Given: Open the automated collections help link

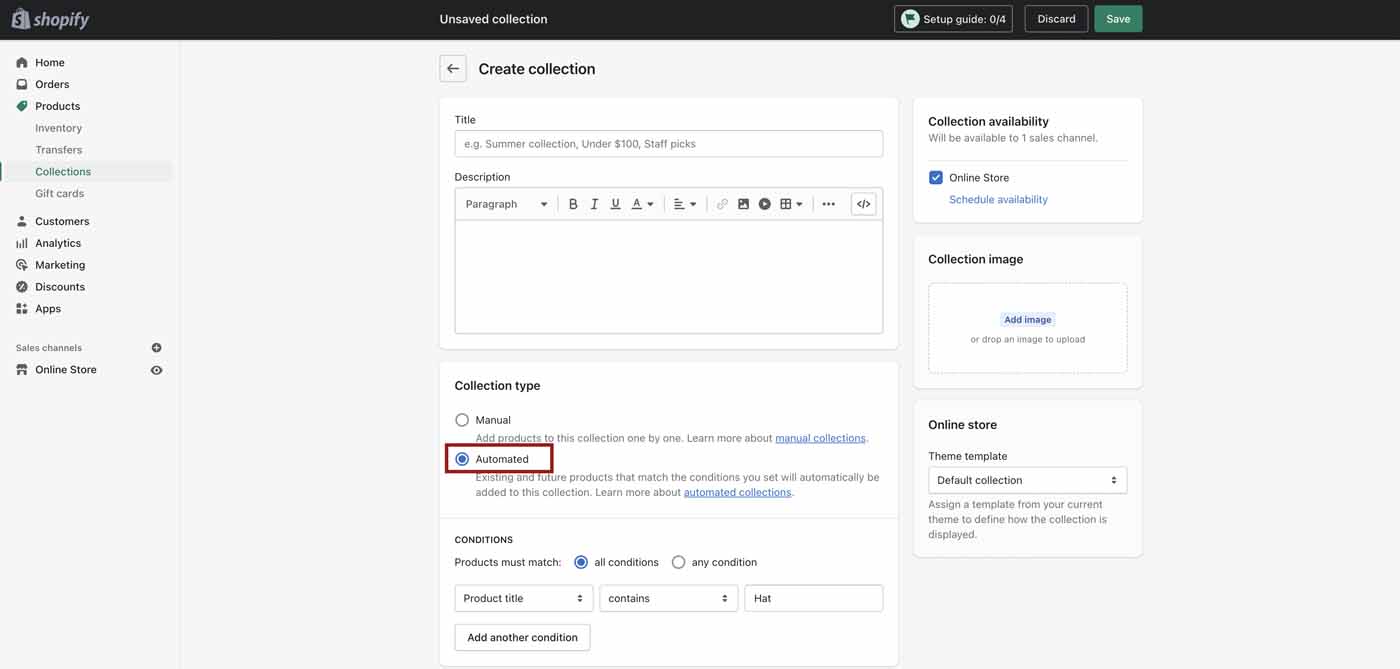Looking at the screenshot, I should click(x=737, y=492).
